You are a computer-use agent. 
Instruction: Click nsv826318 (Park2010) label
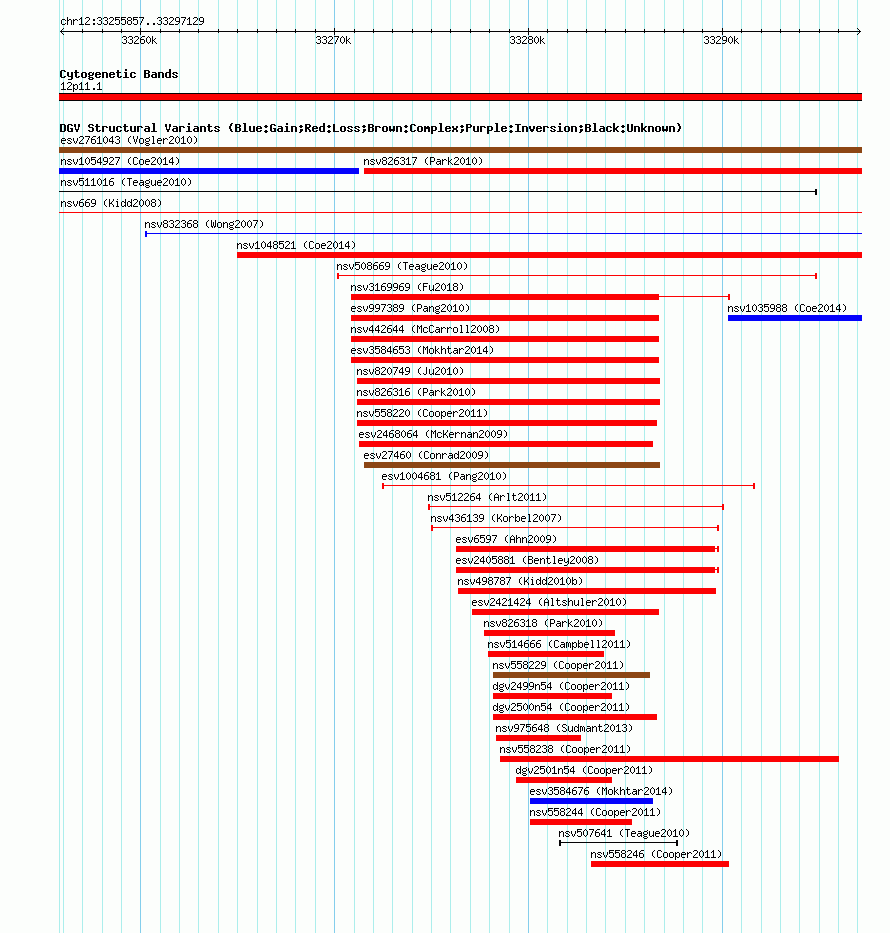[543, 624]
